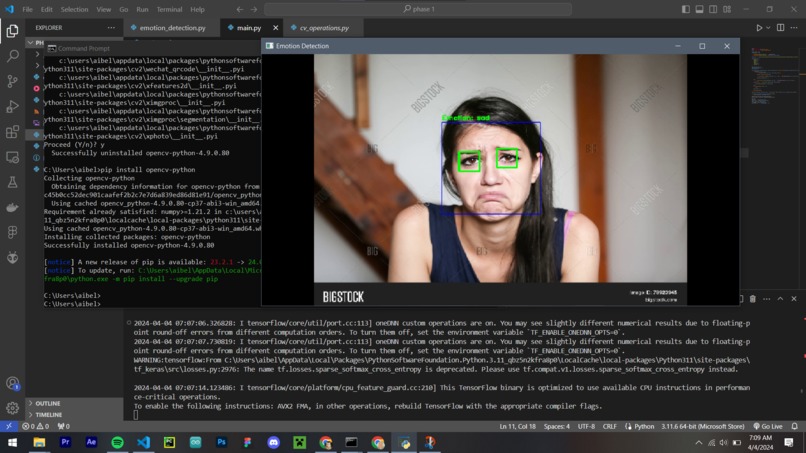Open After Effects from the taskbar
Image resolution: width=806 pixels, height=453 pixels.
[x=91, y=442]
